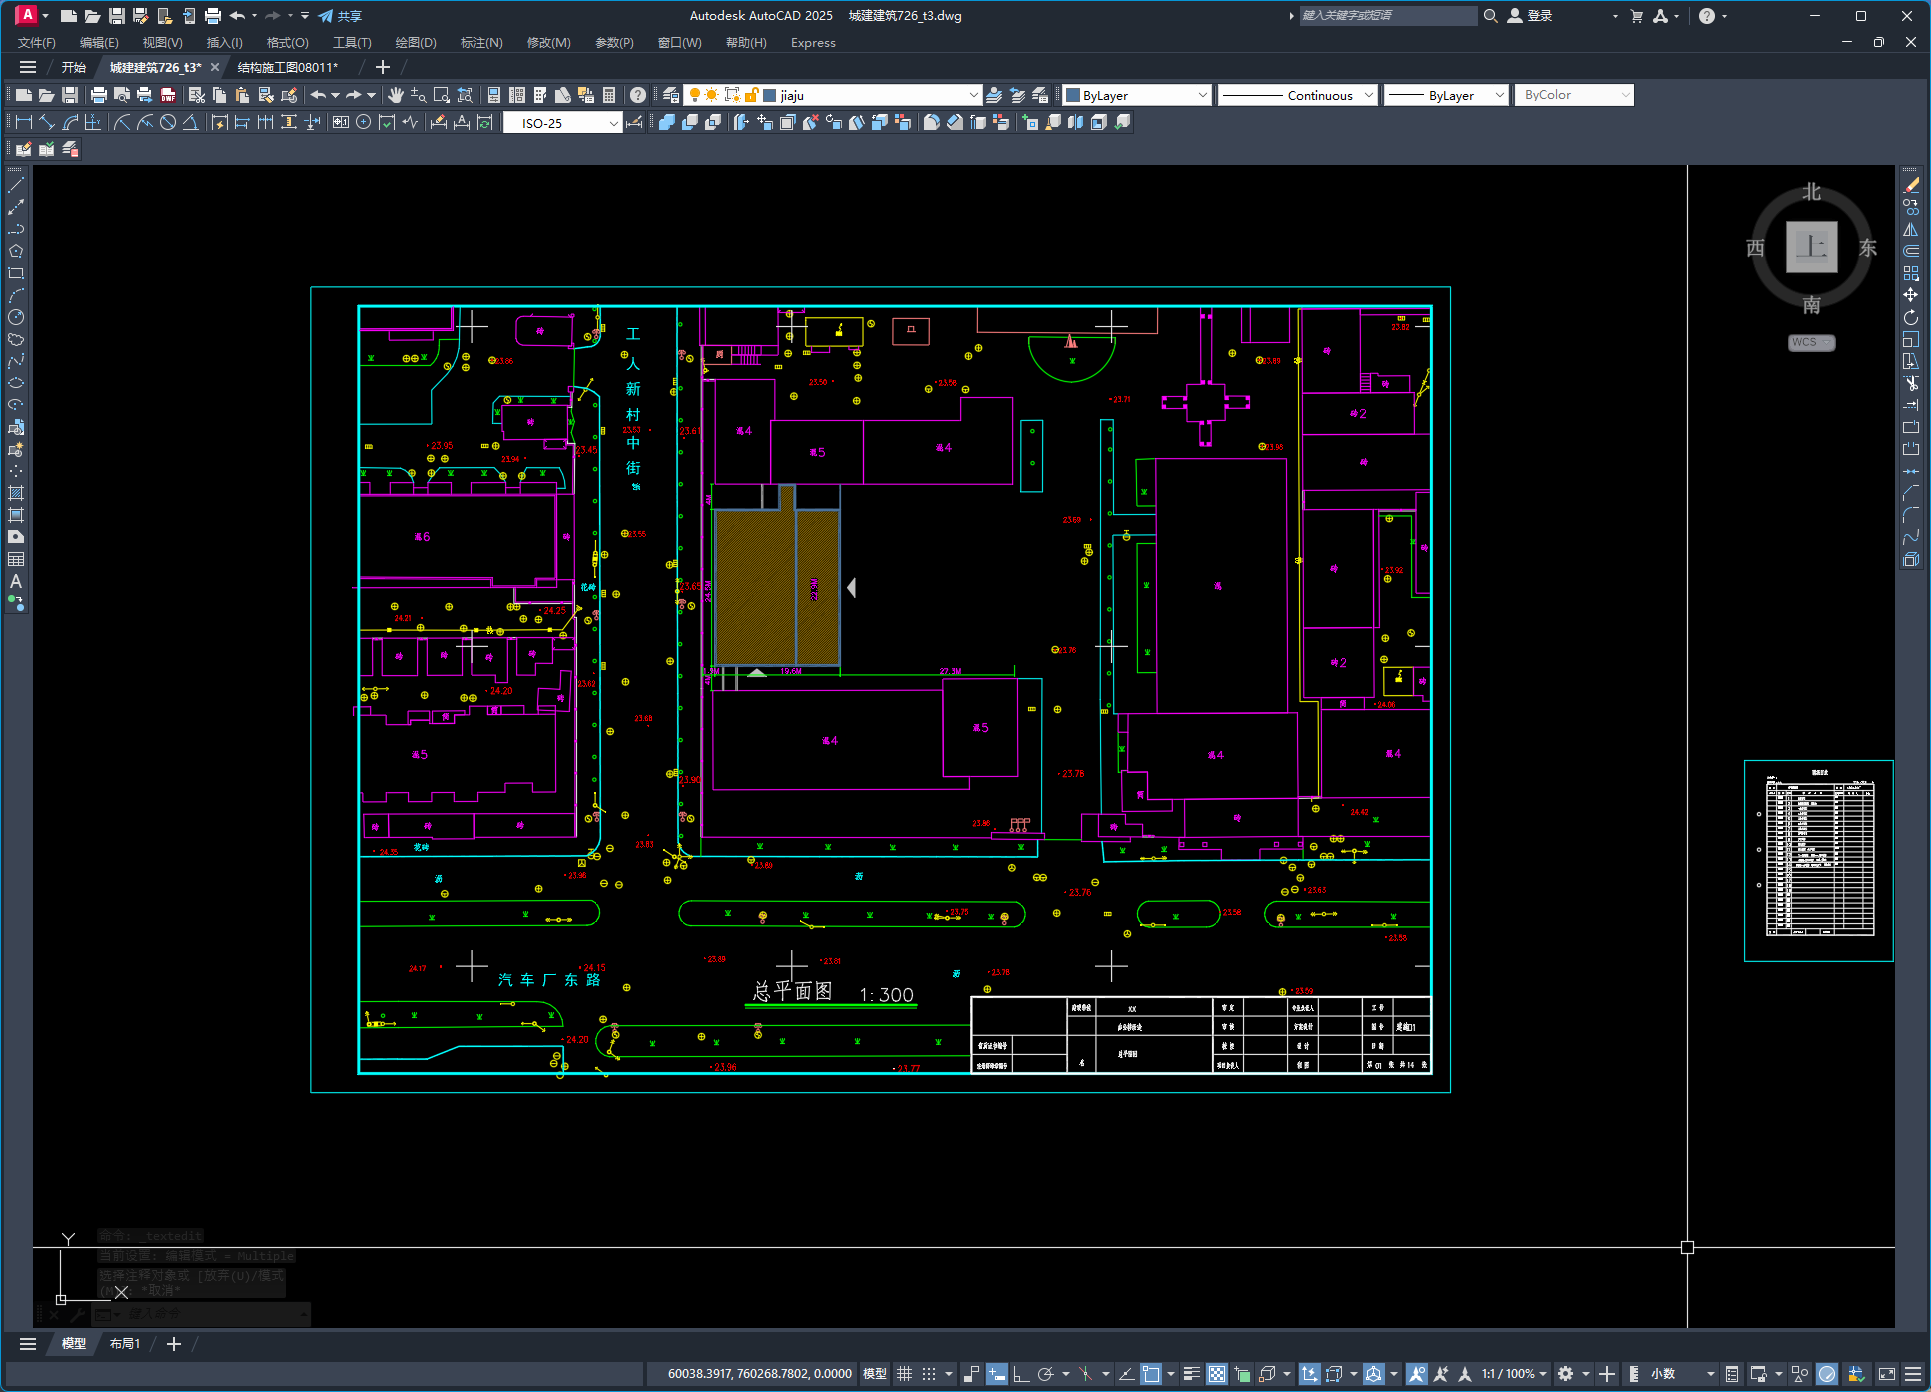Select the Circle draw tool
Image resolution: width=1931 pixels, height=1392 pixels.
[16, 317]
